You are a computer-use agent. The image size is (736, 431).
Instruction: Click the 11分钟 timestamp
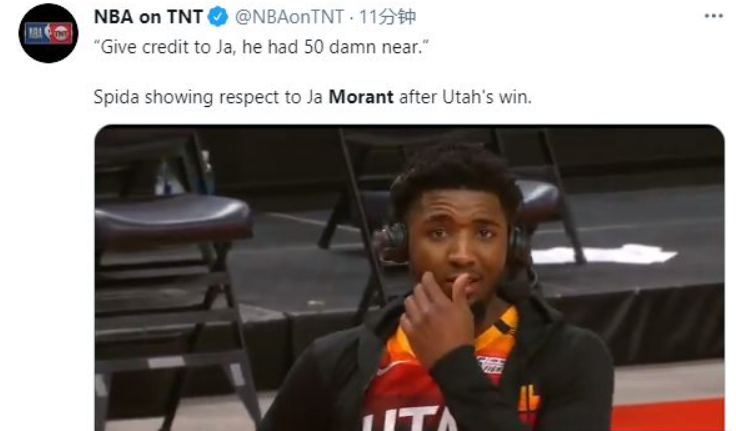pos(387,17)
